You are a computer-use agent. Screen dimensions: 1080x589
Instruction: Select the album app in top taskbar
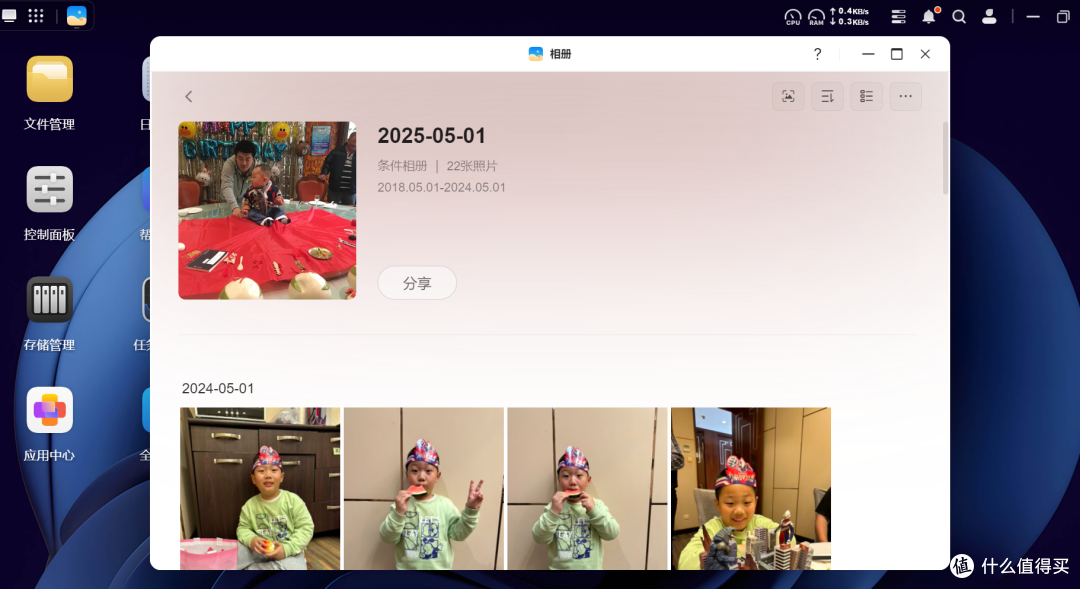[76, 16]
